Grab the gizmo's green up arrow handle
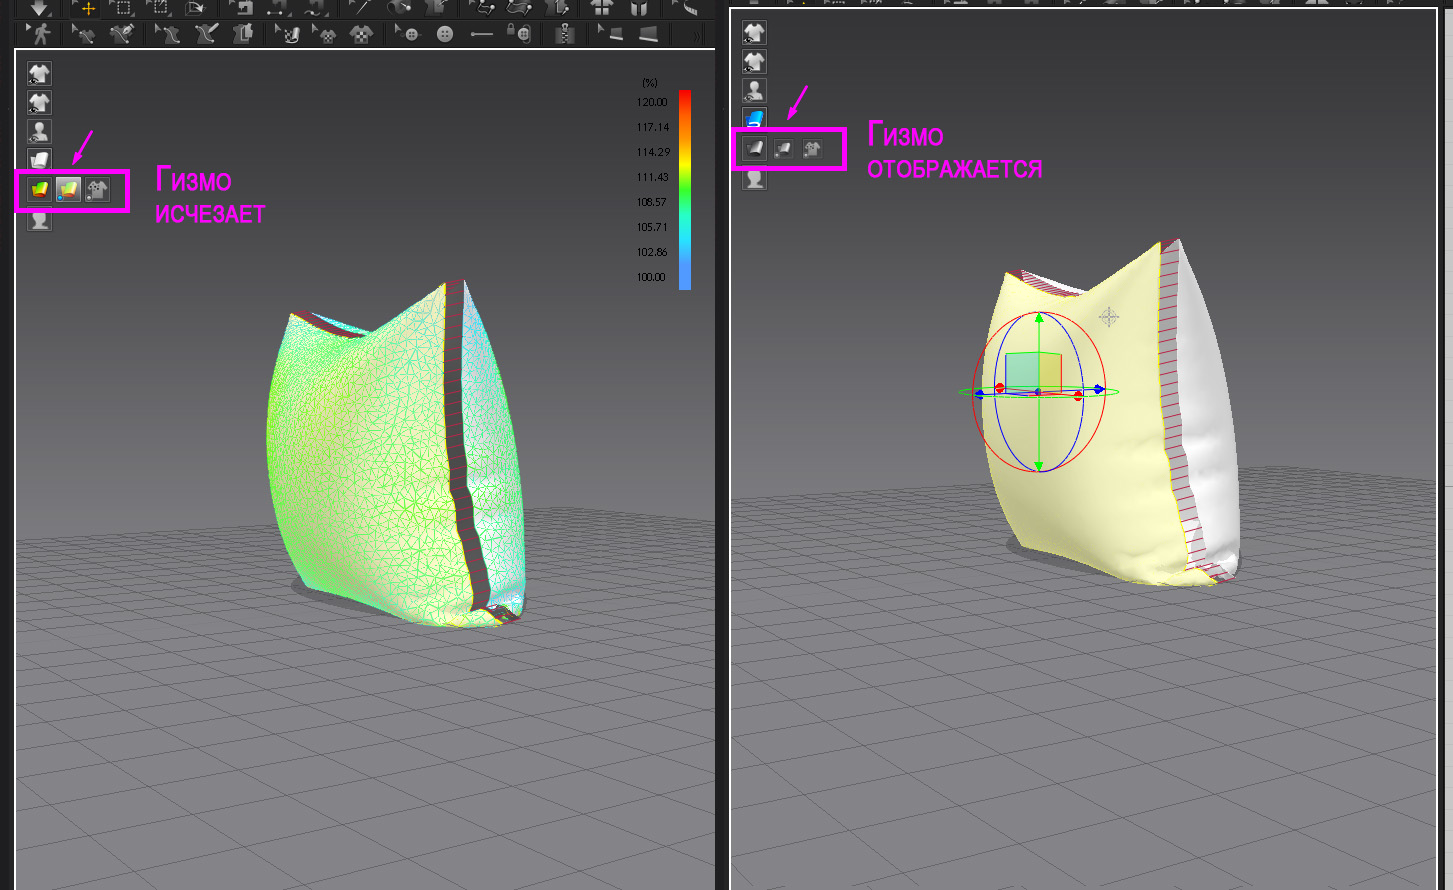 pyautogui.click(x=1039, y=319)
